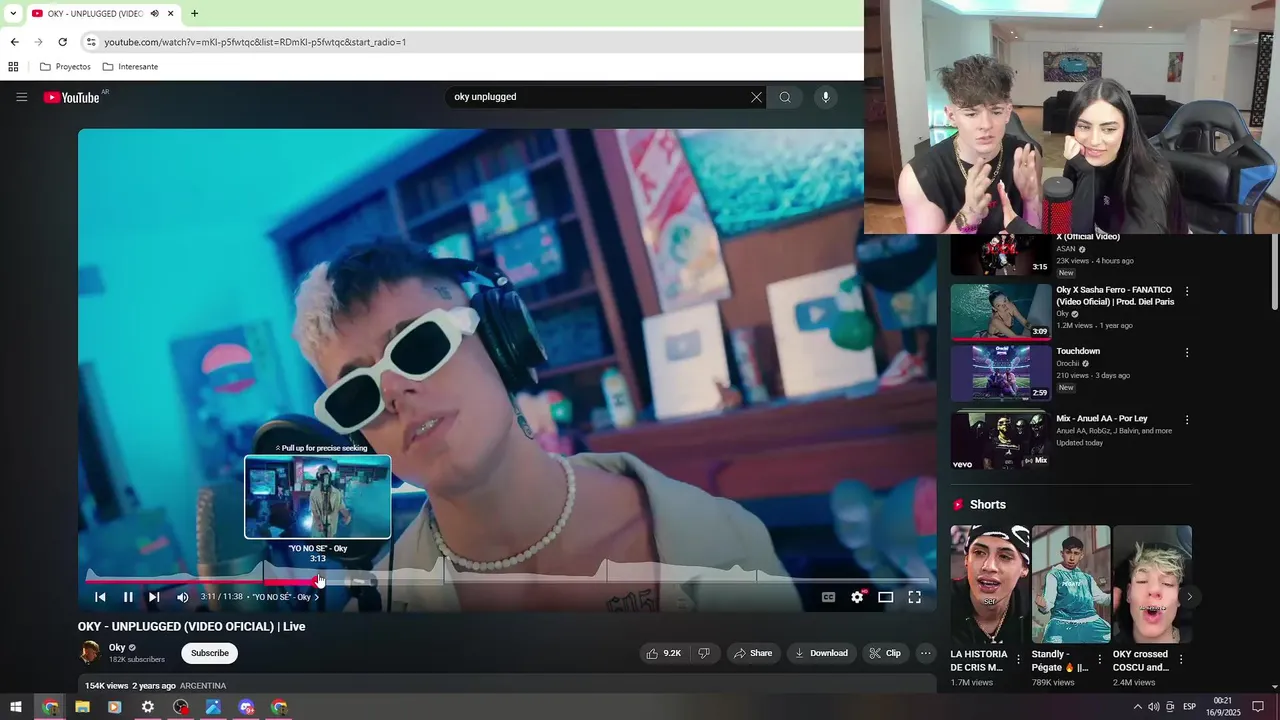This screenshot has height=720, width=1280.
Task: Select the OKY - UNPLUGGED browser tab
Action: click(95, 14)
